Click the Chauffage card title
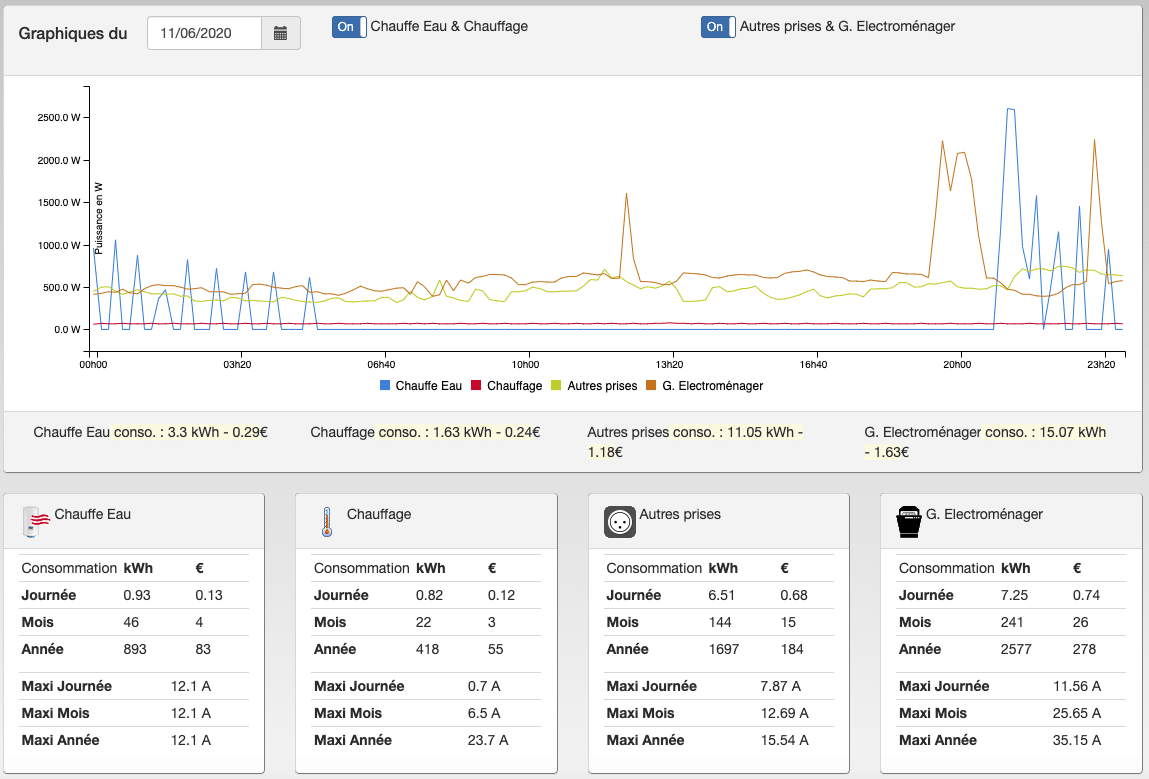Screen dimensions: 1149x779 click(x=379, y=514)
